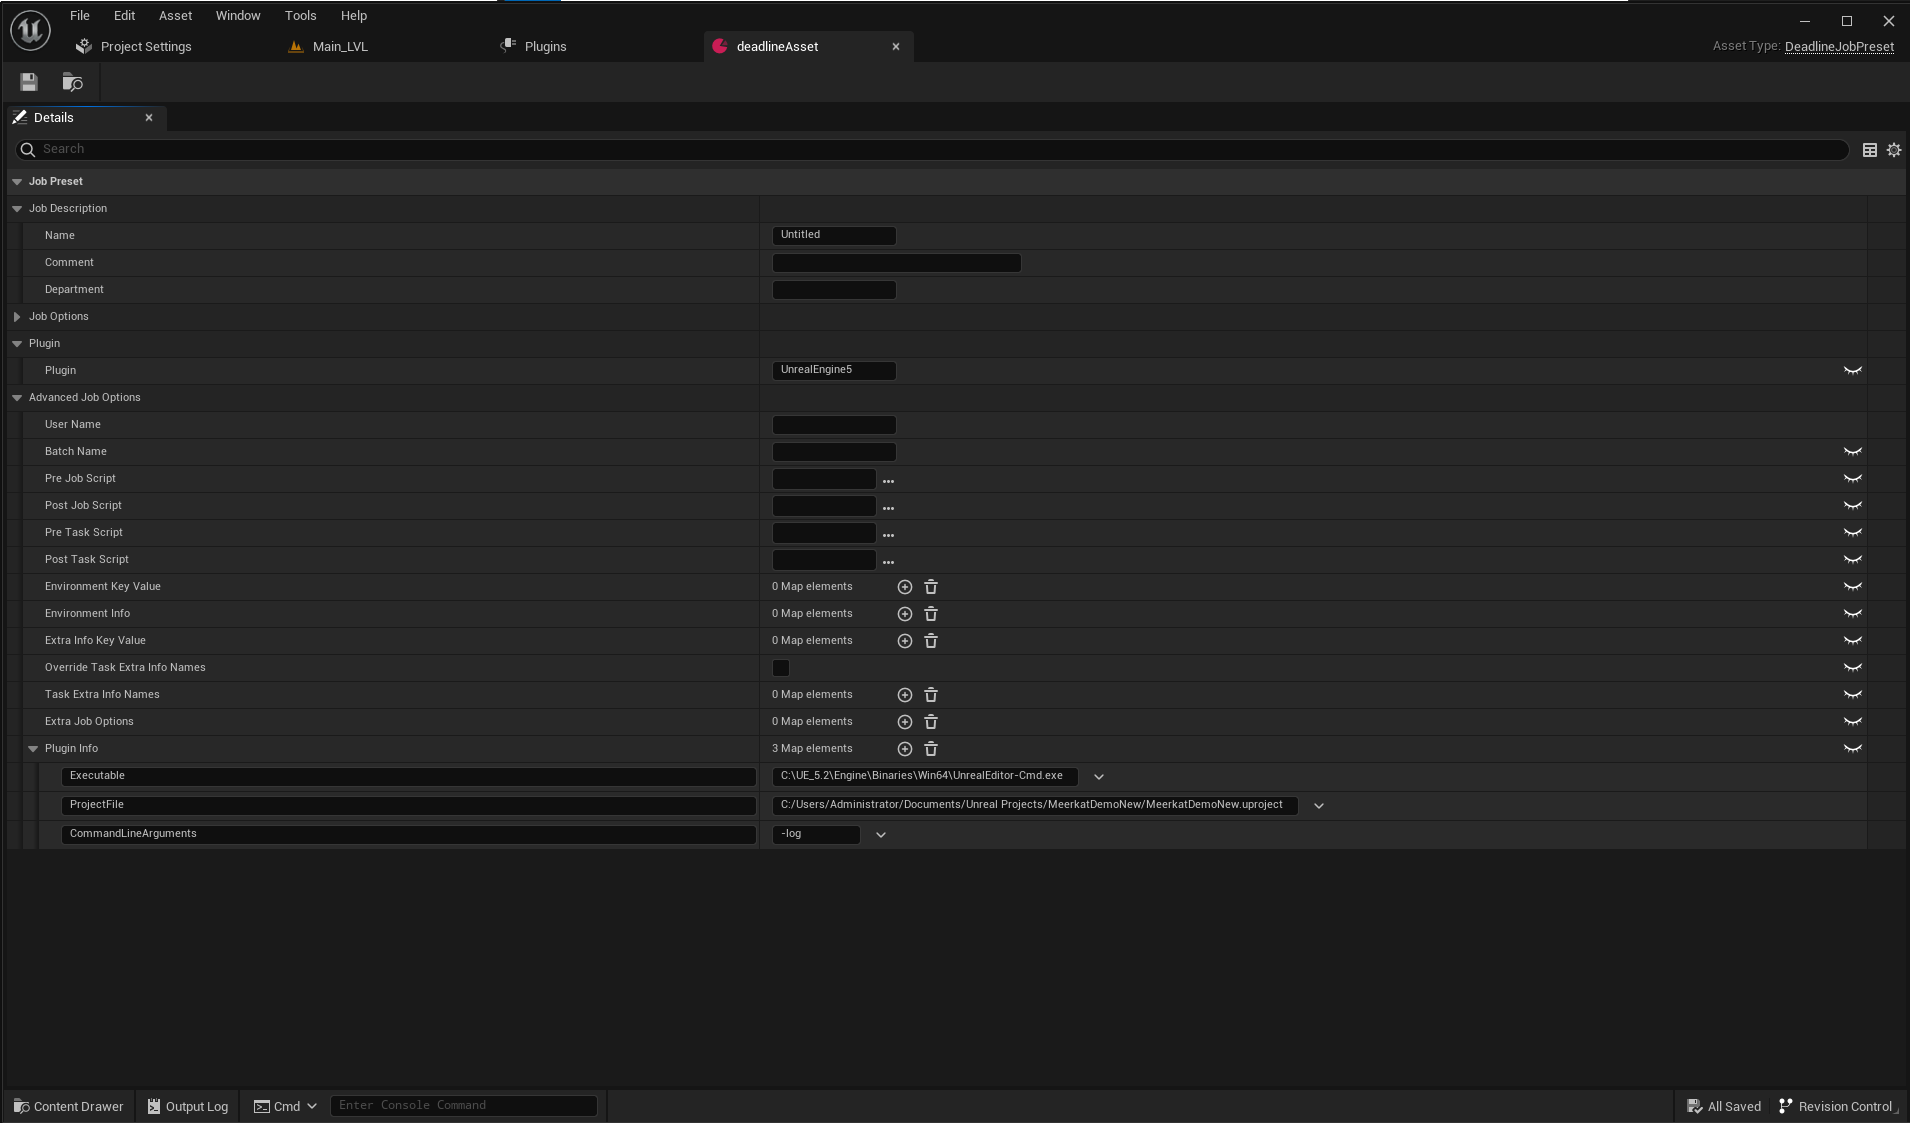
Task: Click the DeadlineJobPreset asset type link
Action: pos(1838,46)
